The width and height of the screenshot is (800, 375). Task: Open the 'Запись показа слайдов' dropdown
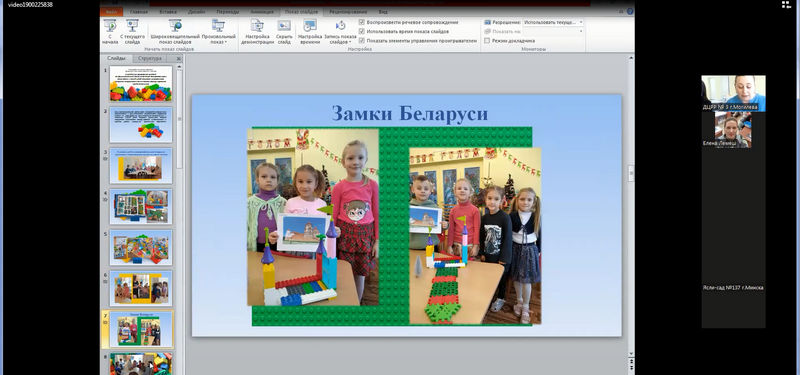point(340,32)
